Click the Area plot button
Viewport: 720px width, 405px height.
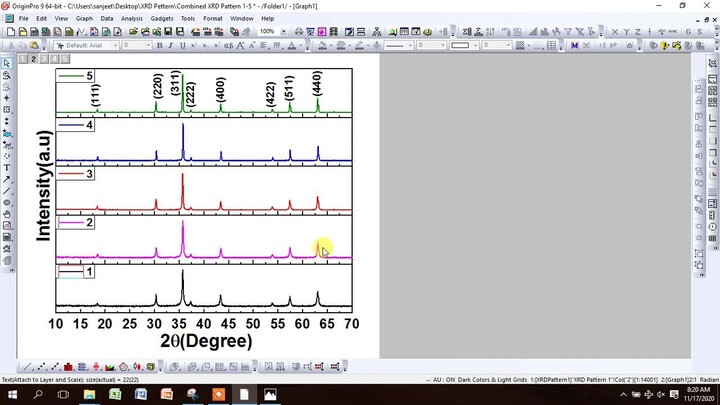[x=110, y=366]
